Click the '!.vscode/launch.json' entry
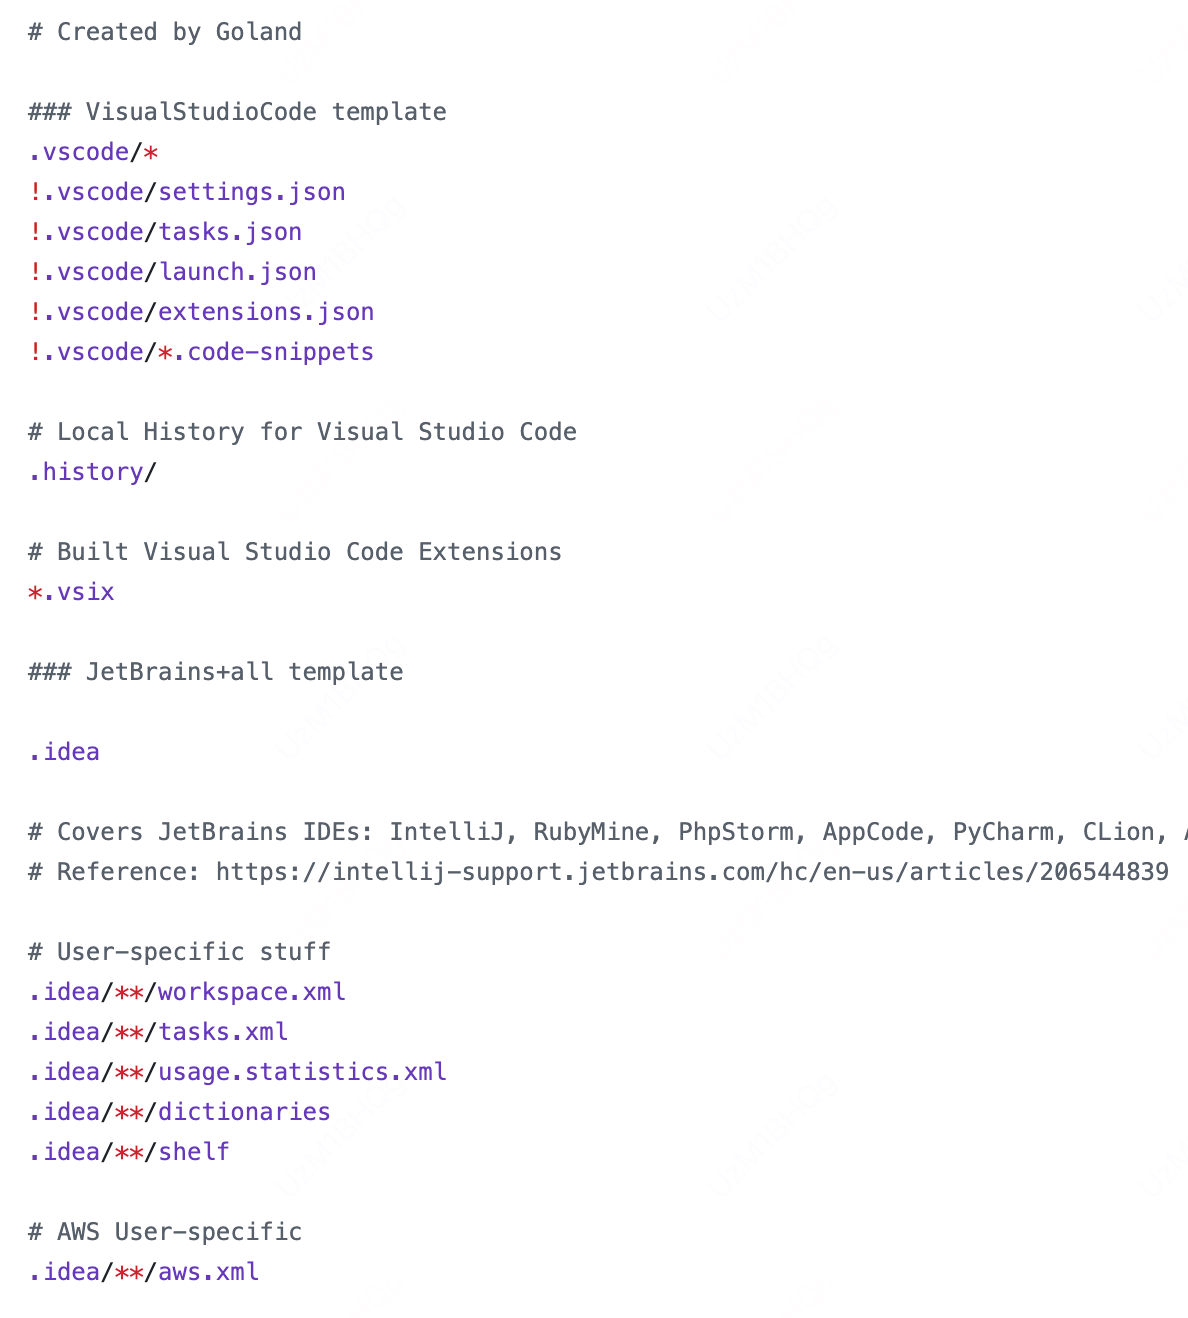1188x1318 pixels. [172, 272]
